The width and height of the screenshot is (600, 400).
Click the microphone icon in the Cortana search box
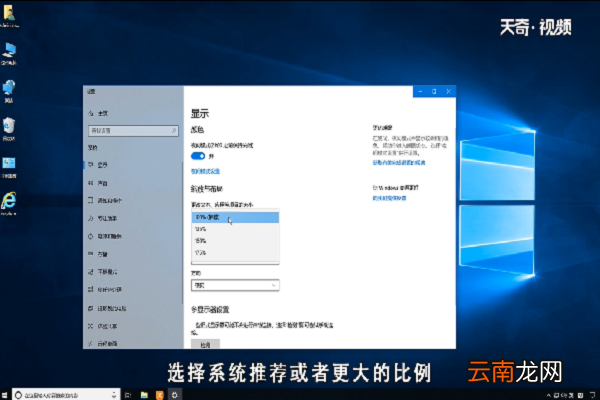click(x=114, y=395)
